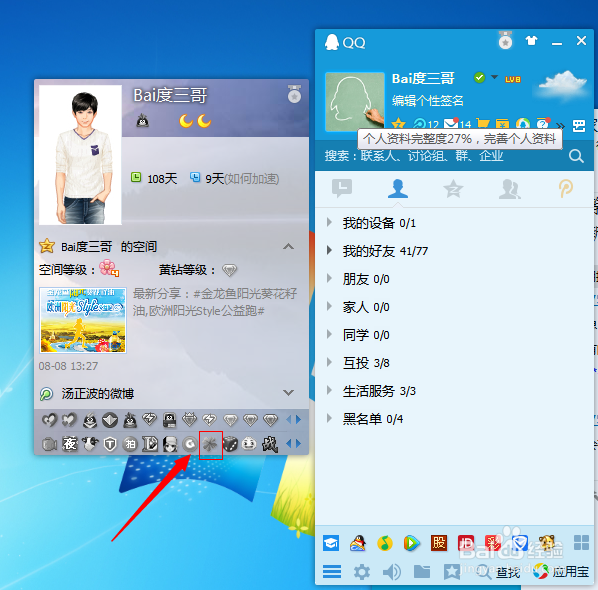598x590 pixels.
Task: Click the dice icon in profile card
Action: [230, 444]
